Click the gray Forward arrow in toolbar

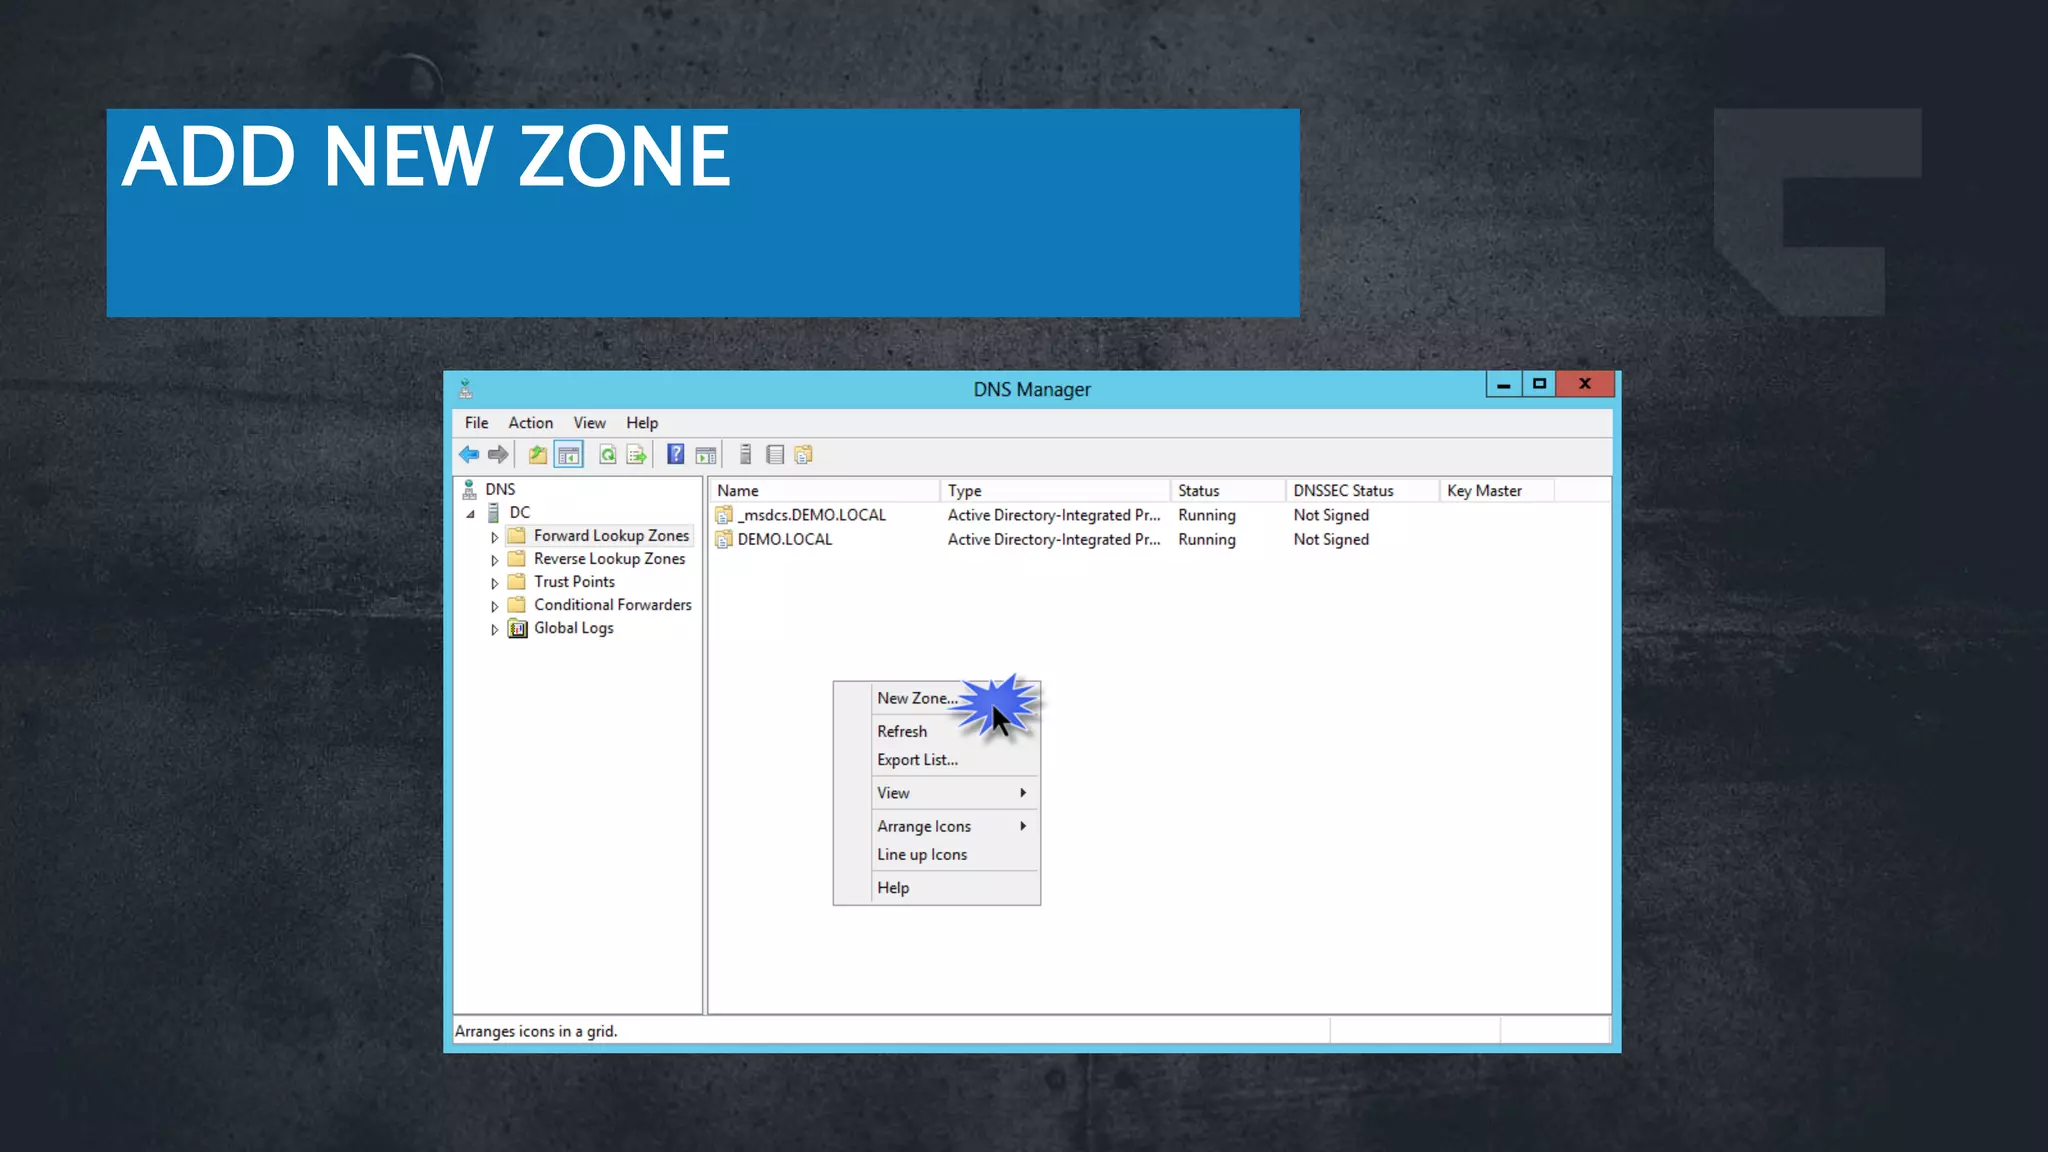point(498,455)
